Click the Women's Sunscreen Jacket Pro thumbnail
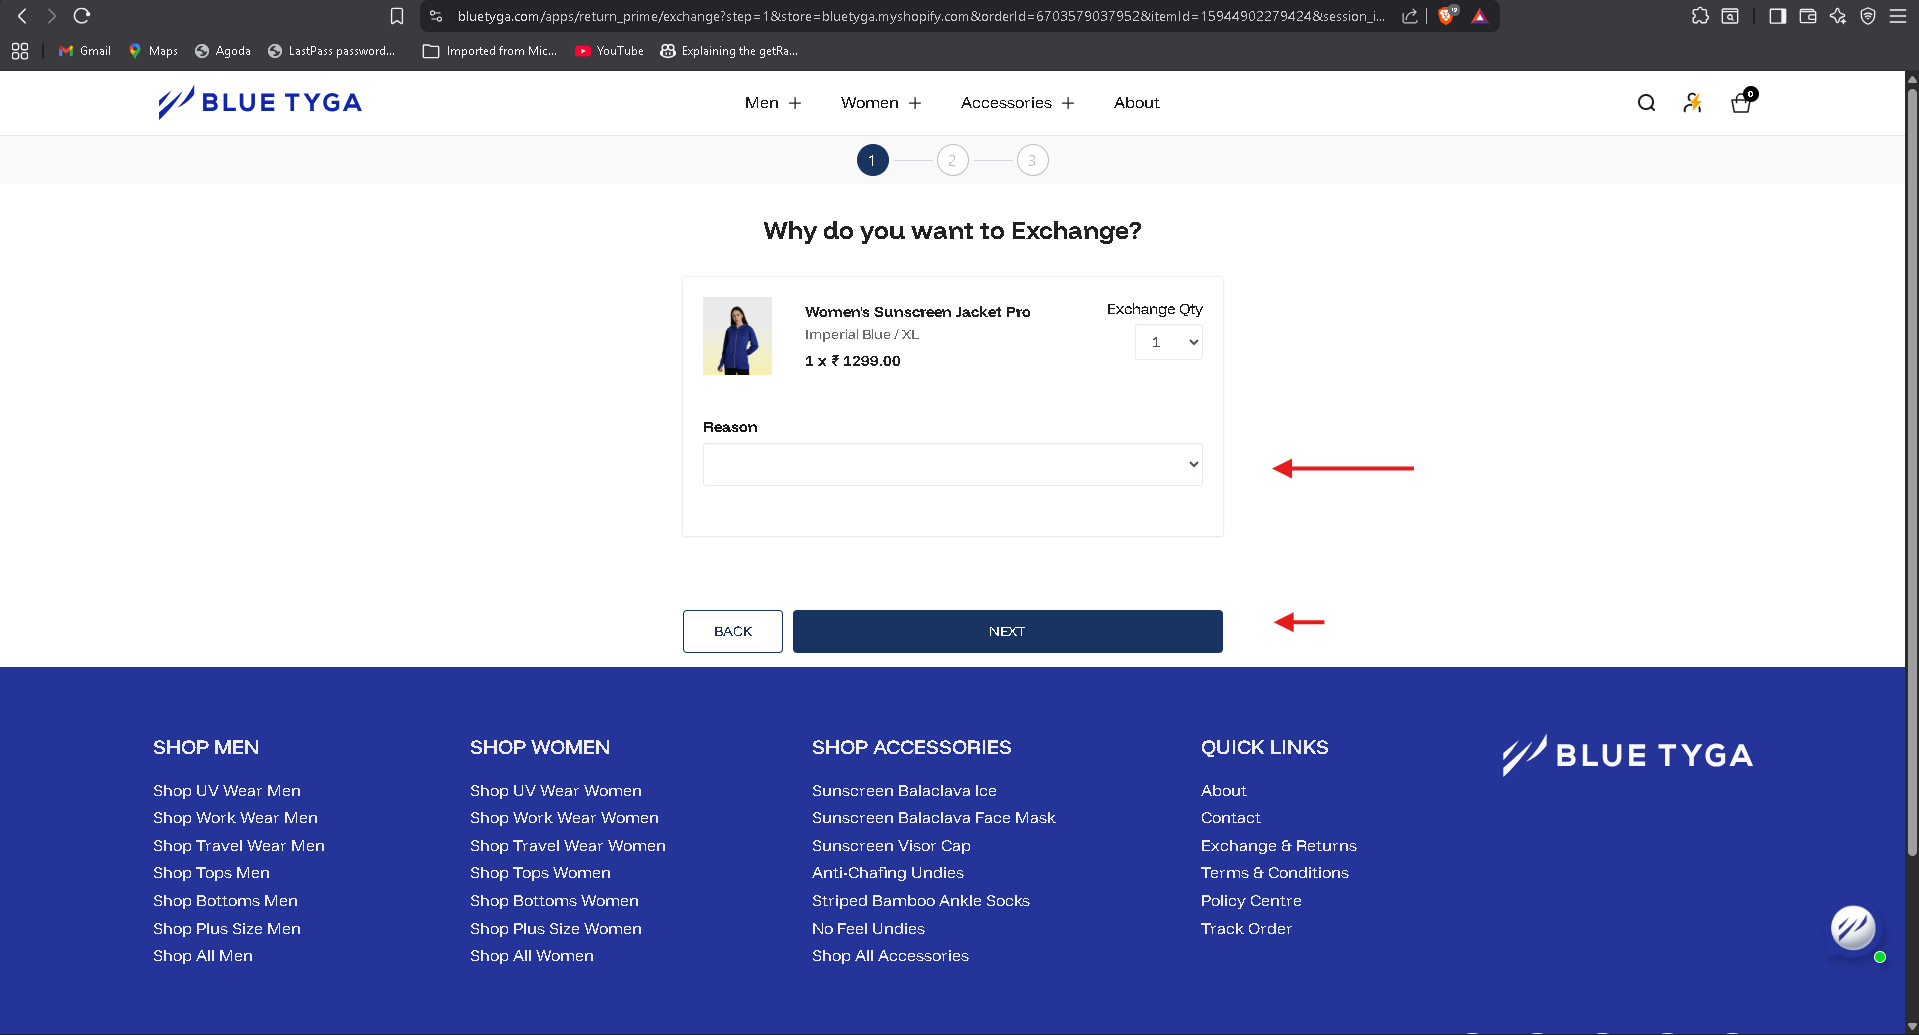 [737, 336]
